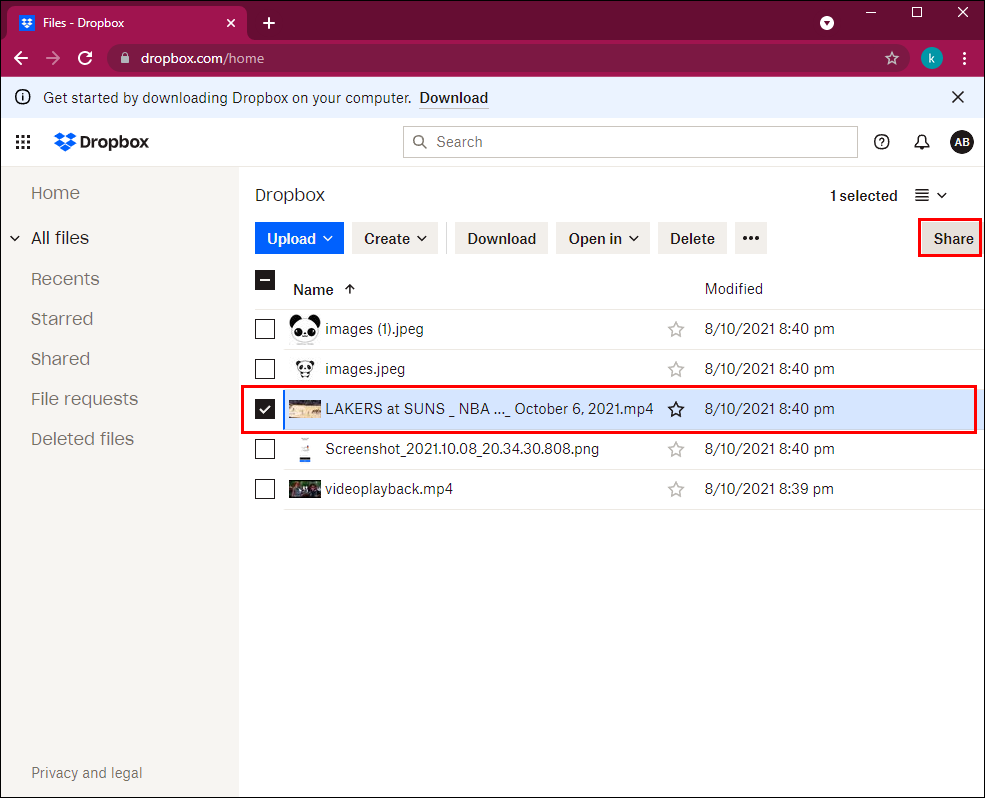Open Shared in the sidebar

click(60, 359)
